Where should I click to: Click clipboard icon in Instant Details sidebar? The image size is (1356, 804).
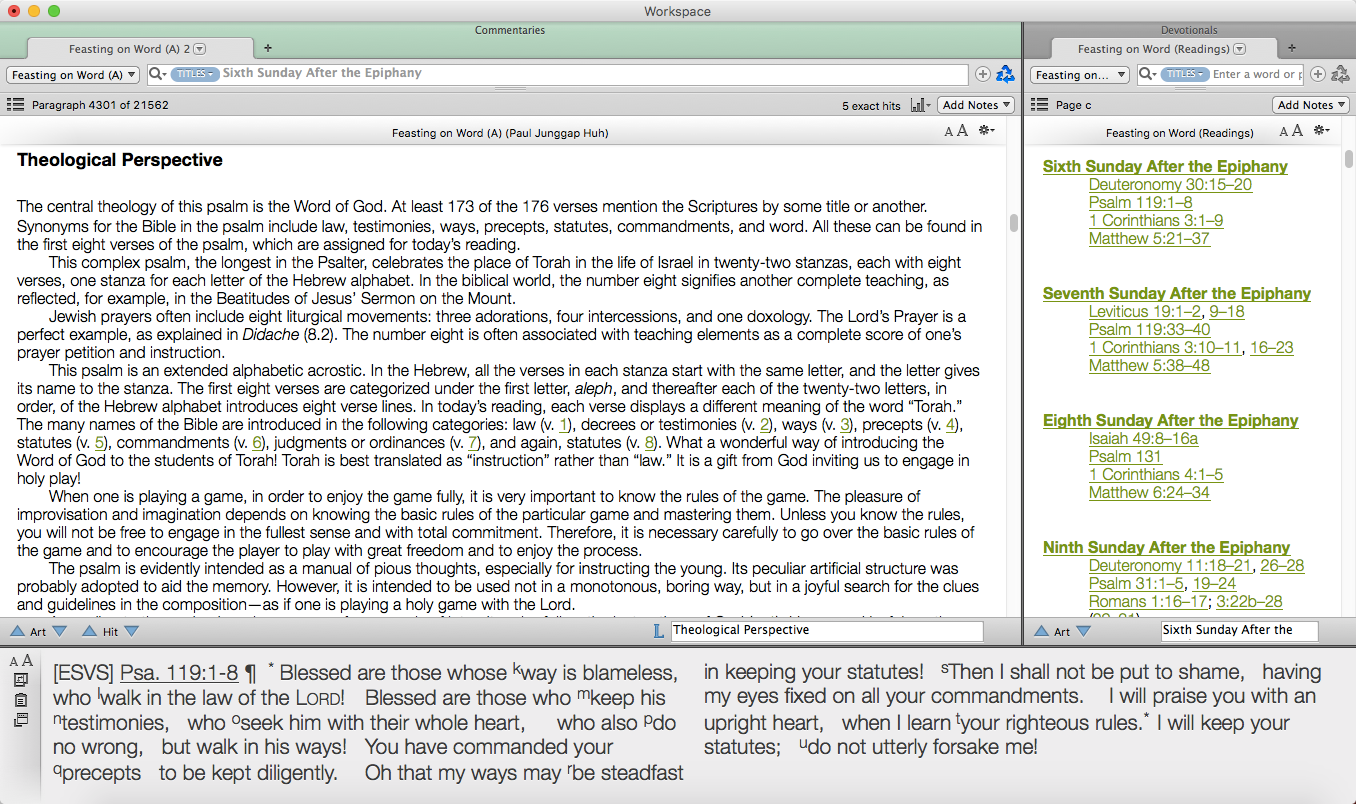(21, 699)
